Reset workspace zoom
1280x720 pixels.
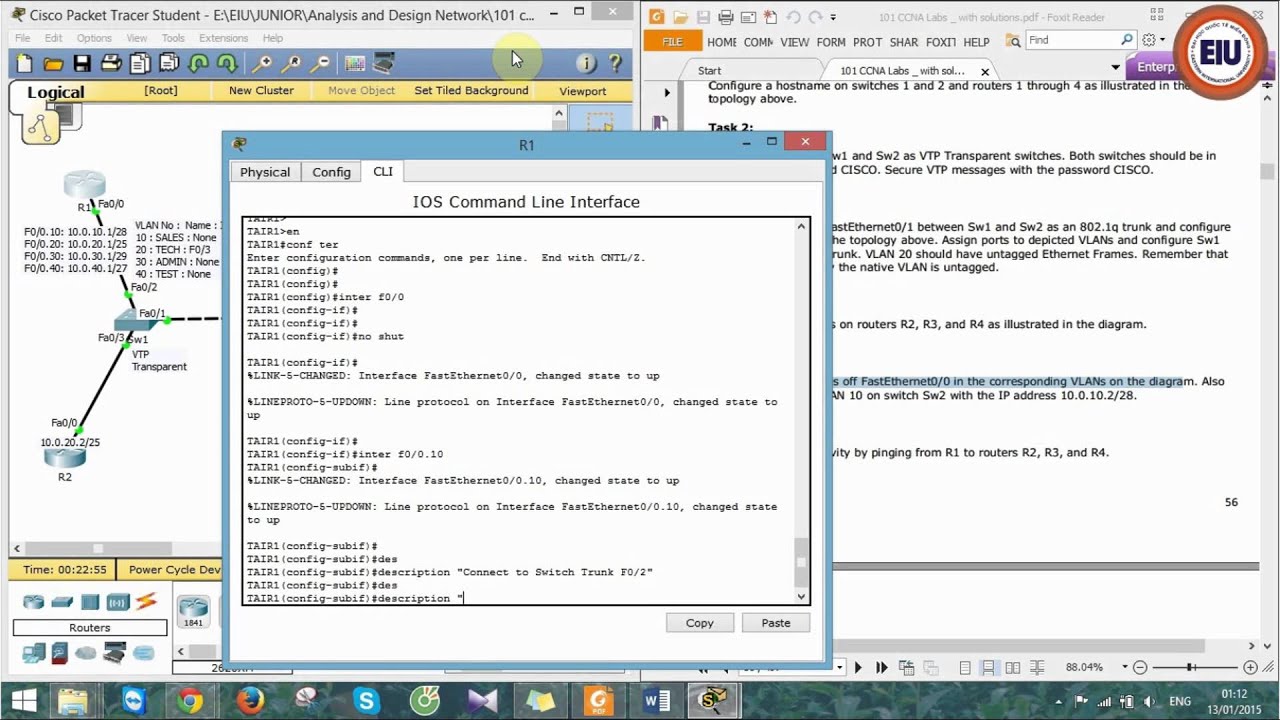[x=291, y=64]
